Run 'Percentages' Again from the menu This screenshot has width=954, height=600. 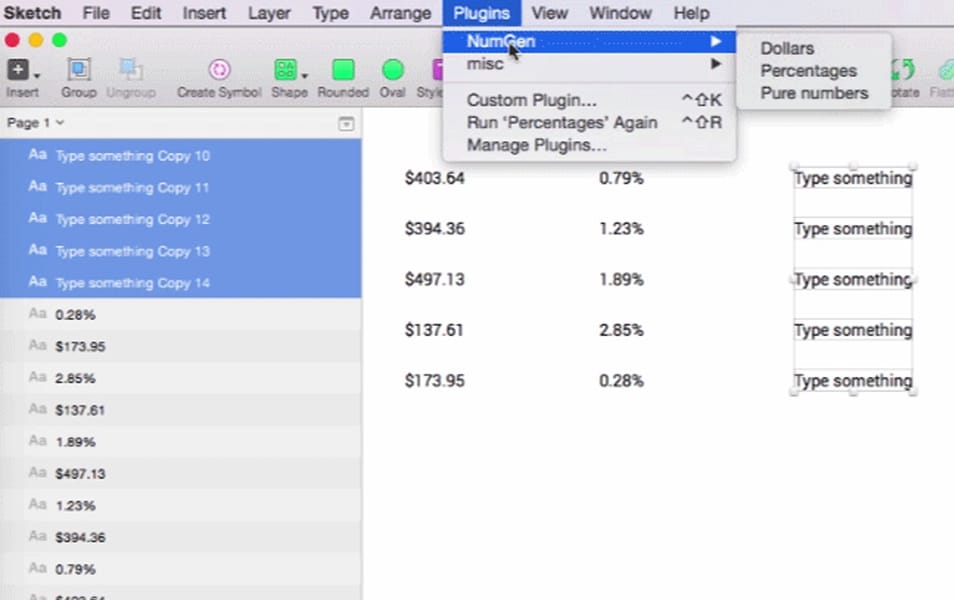(562, 122)
